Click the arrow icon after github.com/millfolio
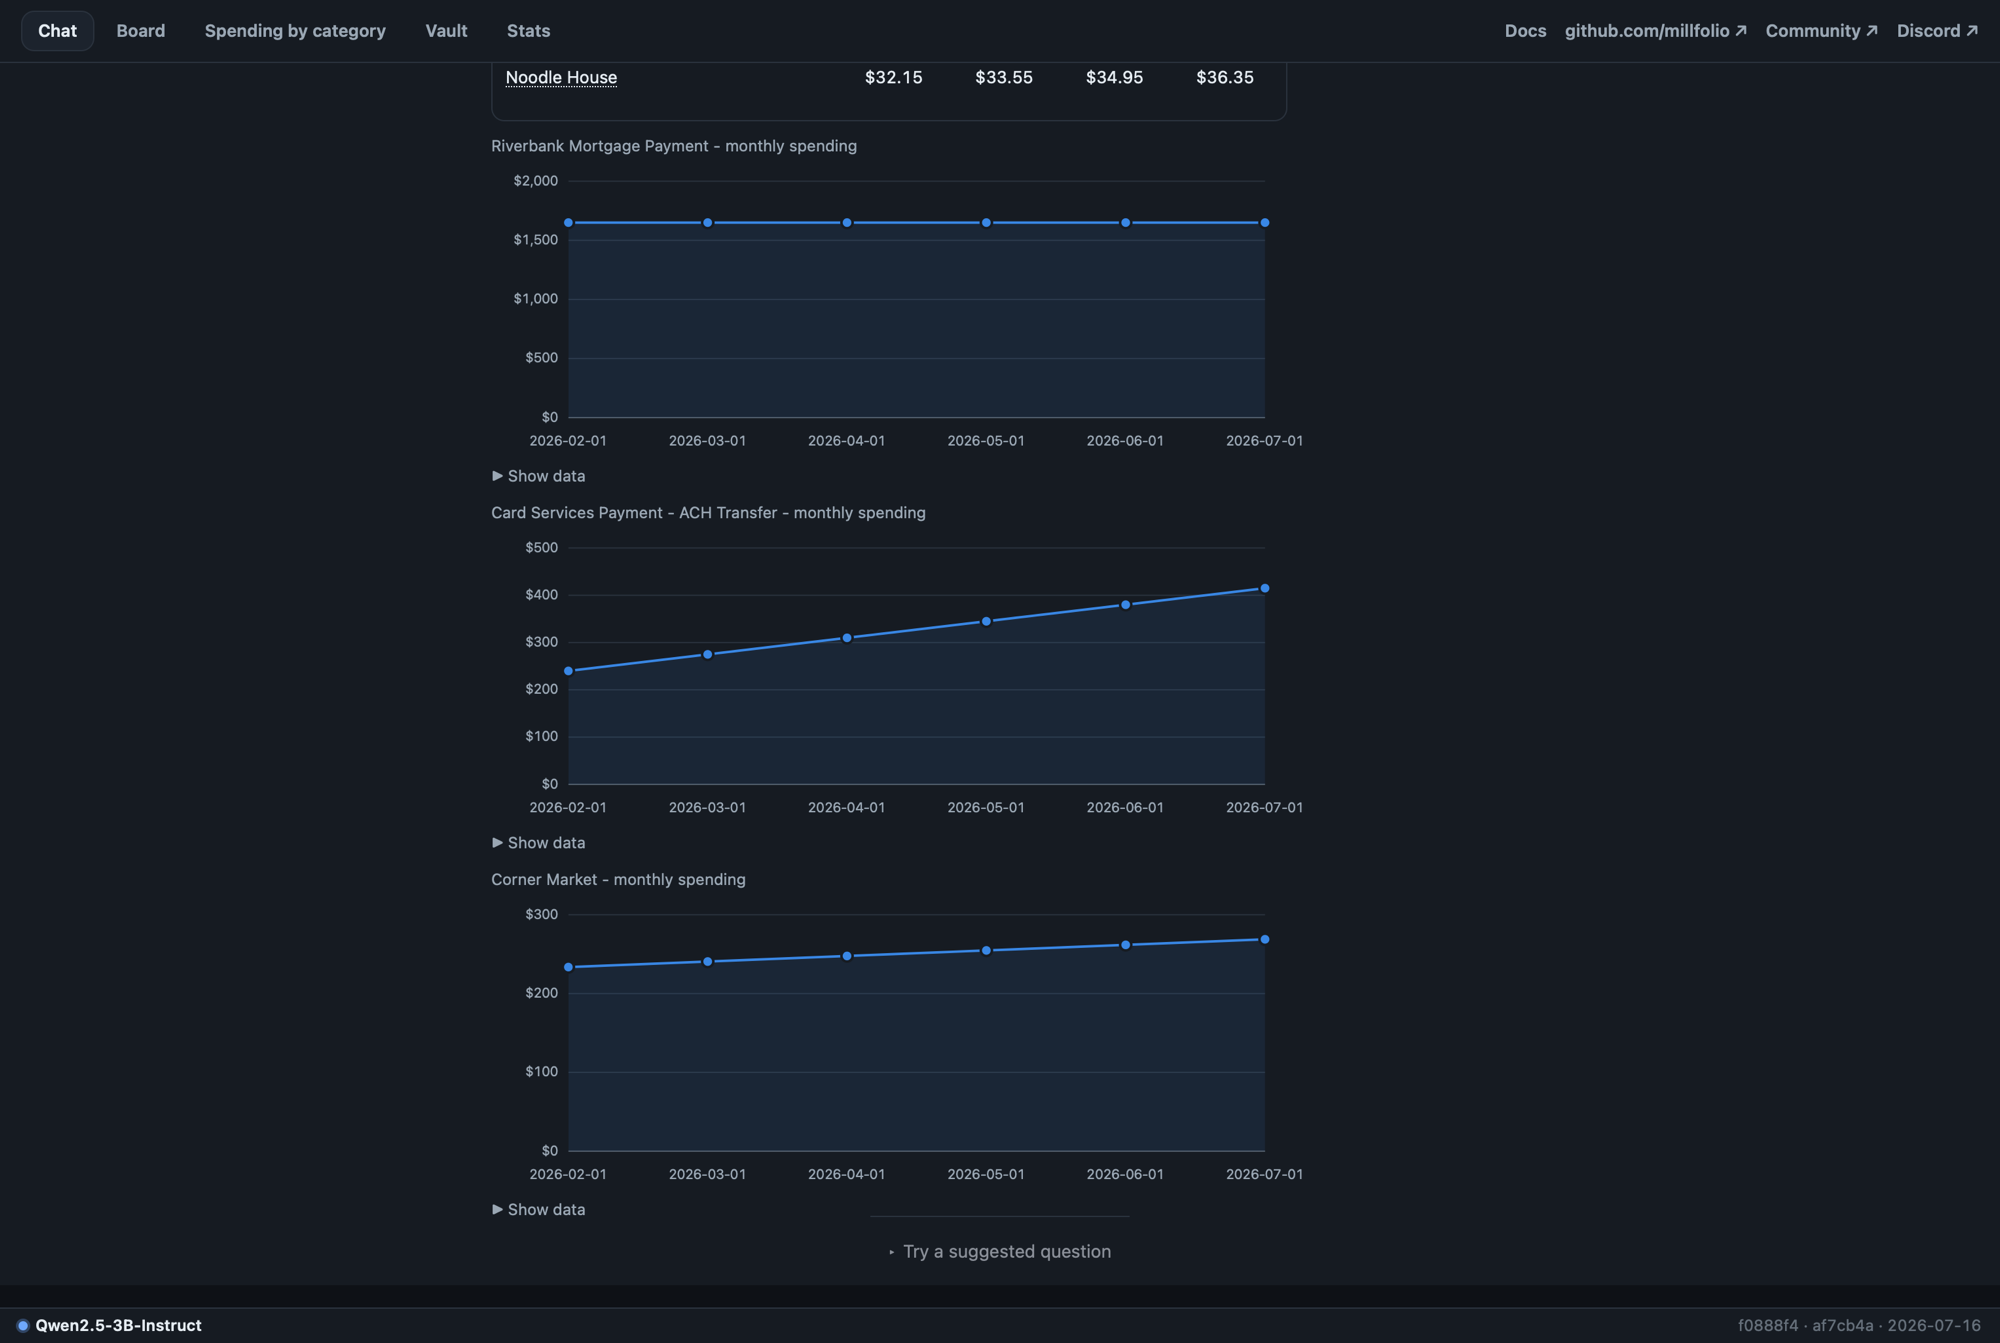This screenshot has height=1343, width=2000. click(1741, 31)
